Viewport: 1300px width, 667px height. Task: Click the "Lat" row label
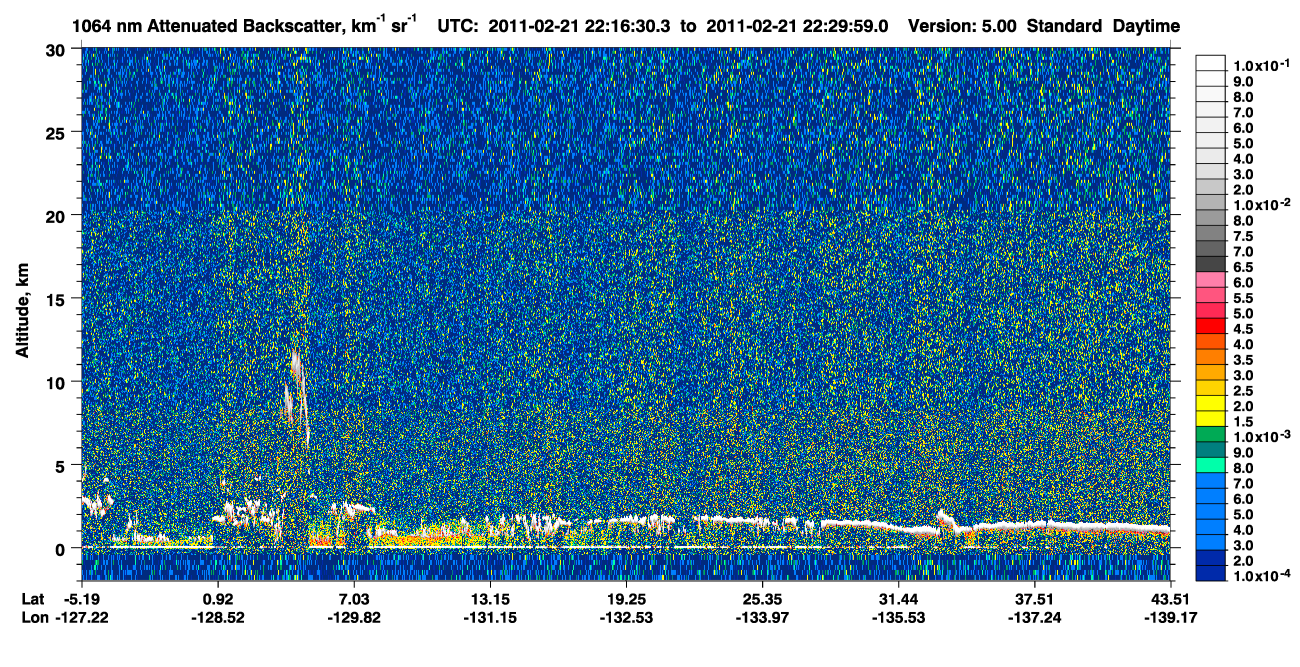coord(34,599)
